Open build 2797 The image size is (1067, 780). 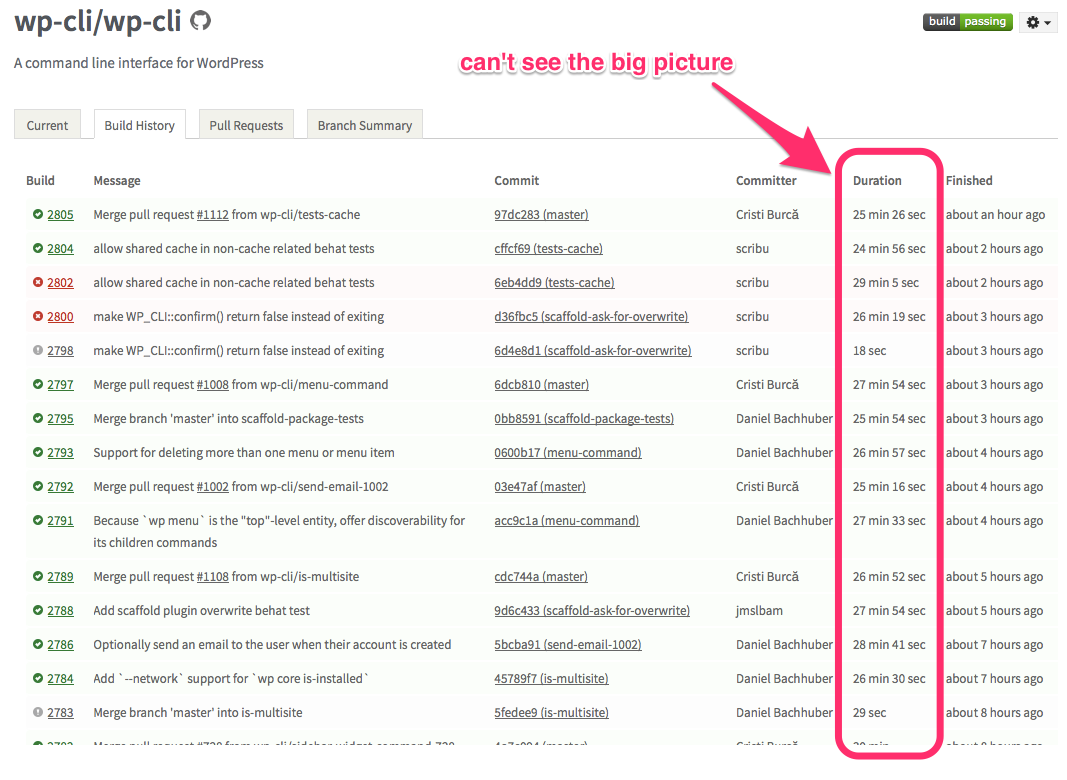pyautogui.click(x=61, y=385)
